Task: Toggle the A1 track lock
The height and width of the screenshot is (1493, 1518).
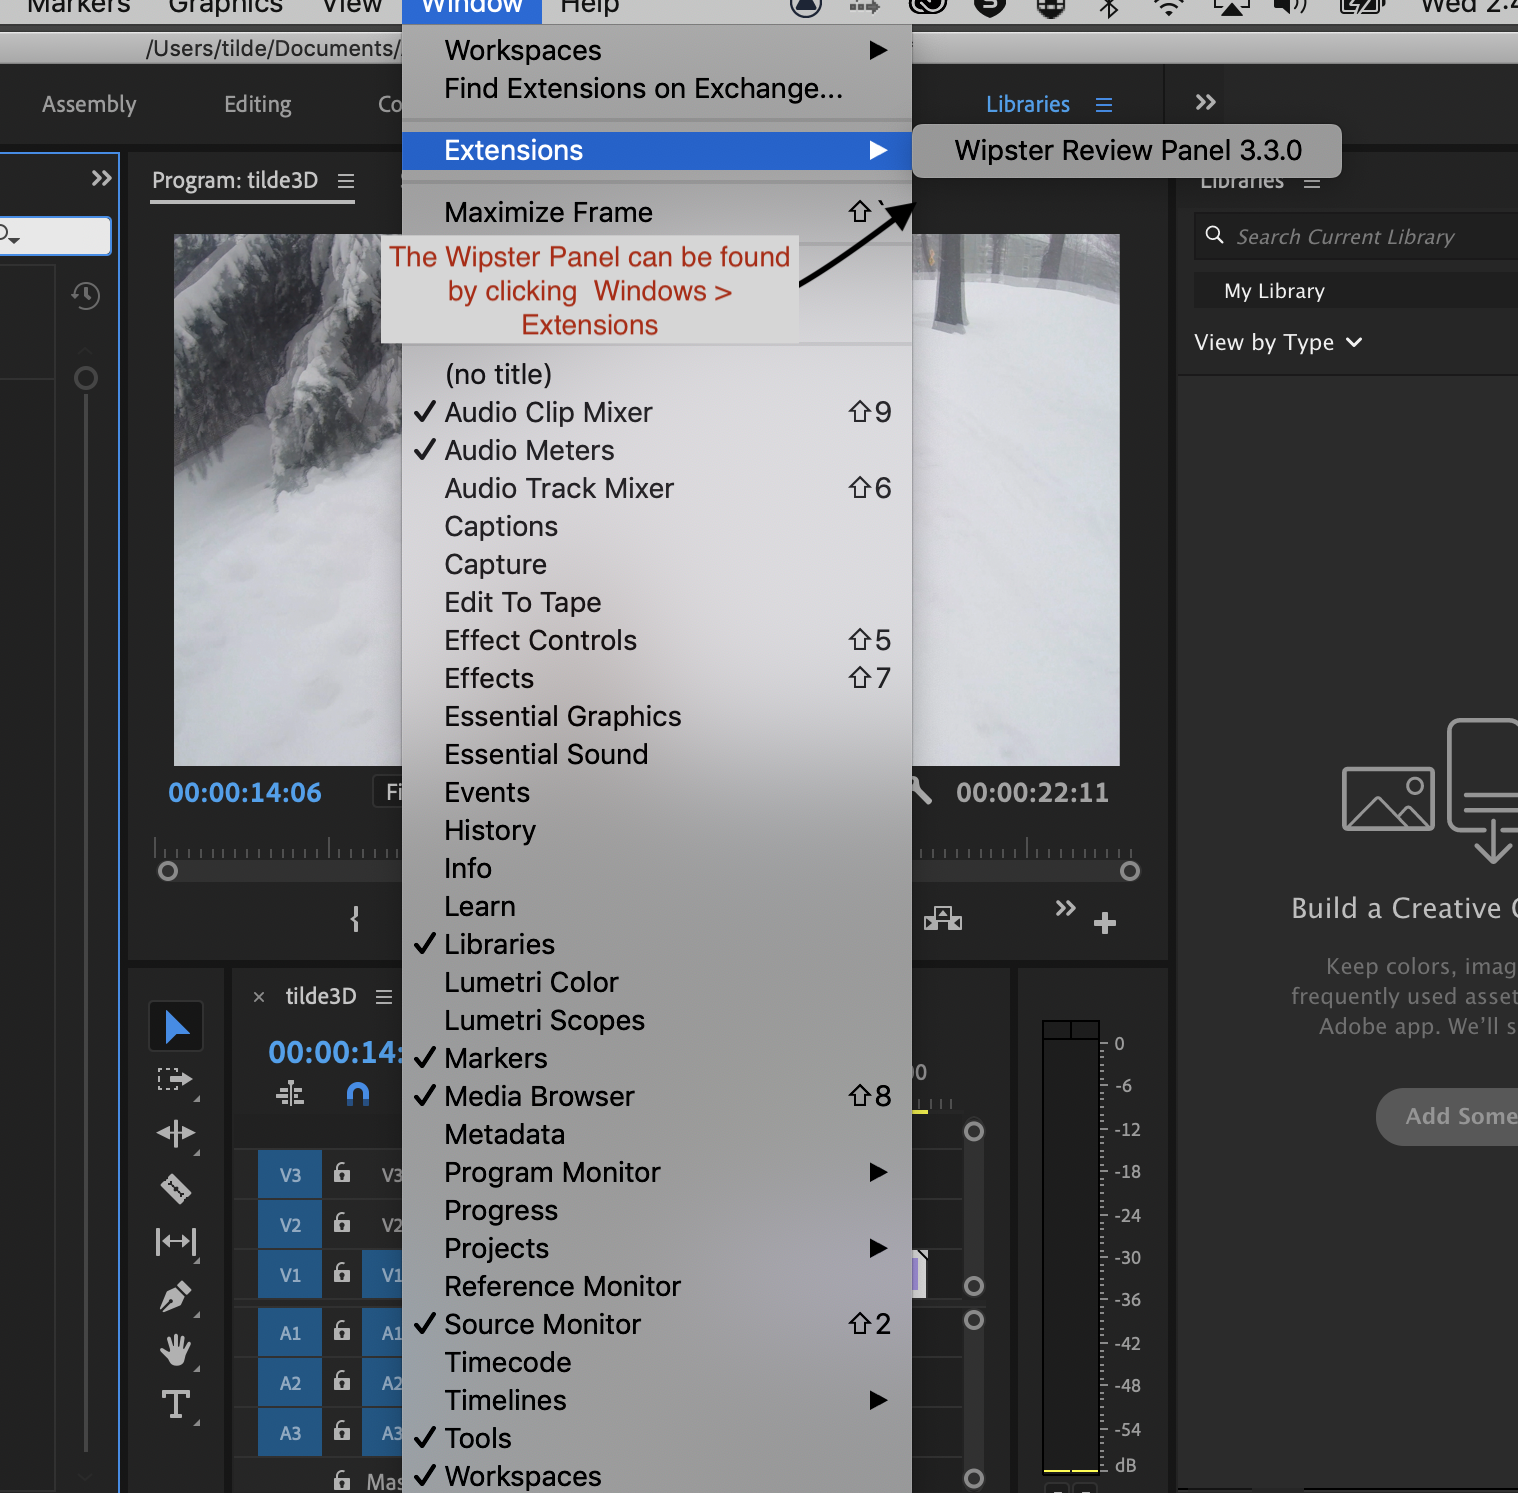Action: coord(342,1331)
